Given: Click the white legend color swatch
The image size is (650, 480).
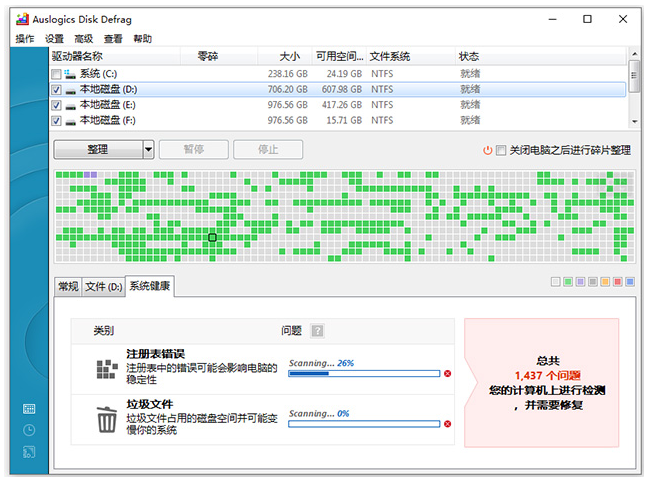Looking at the screenshot, I should pos(555,282).
